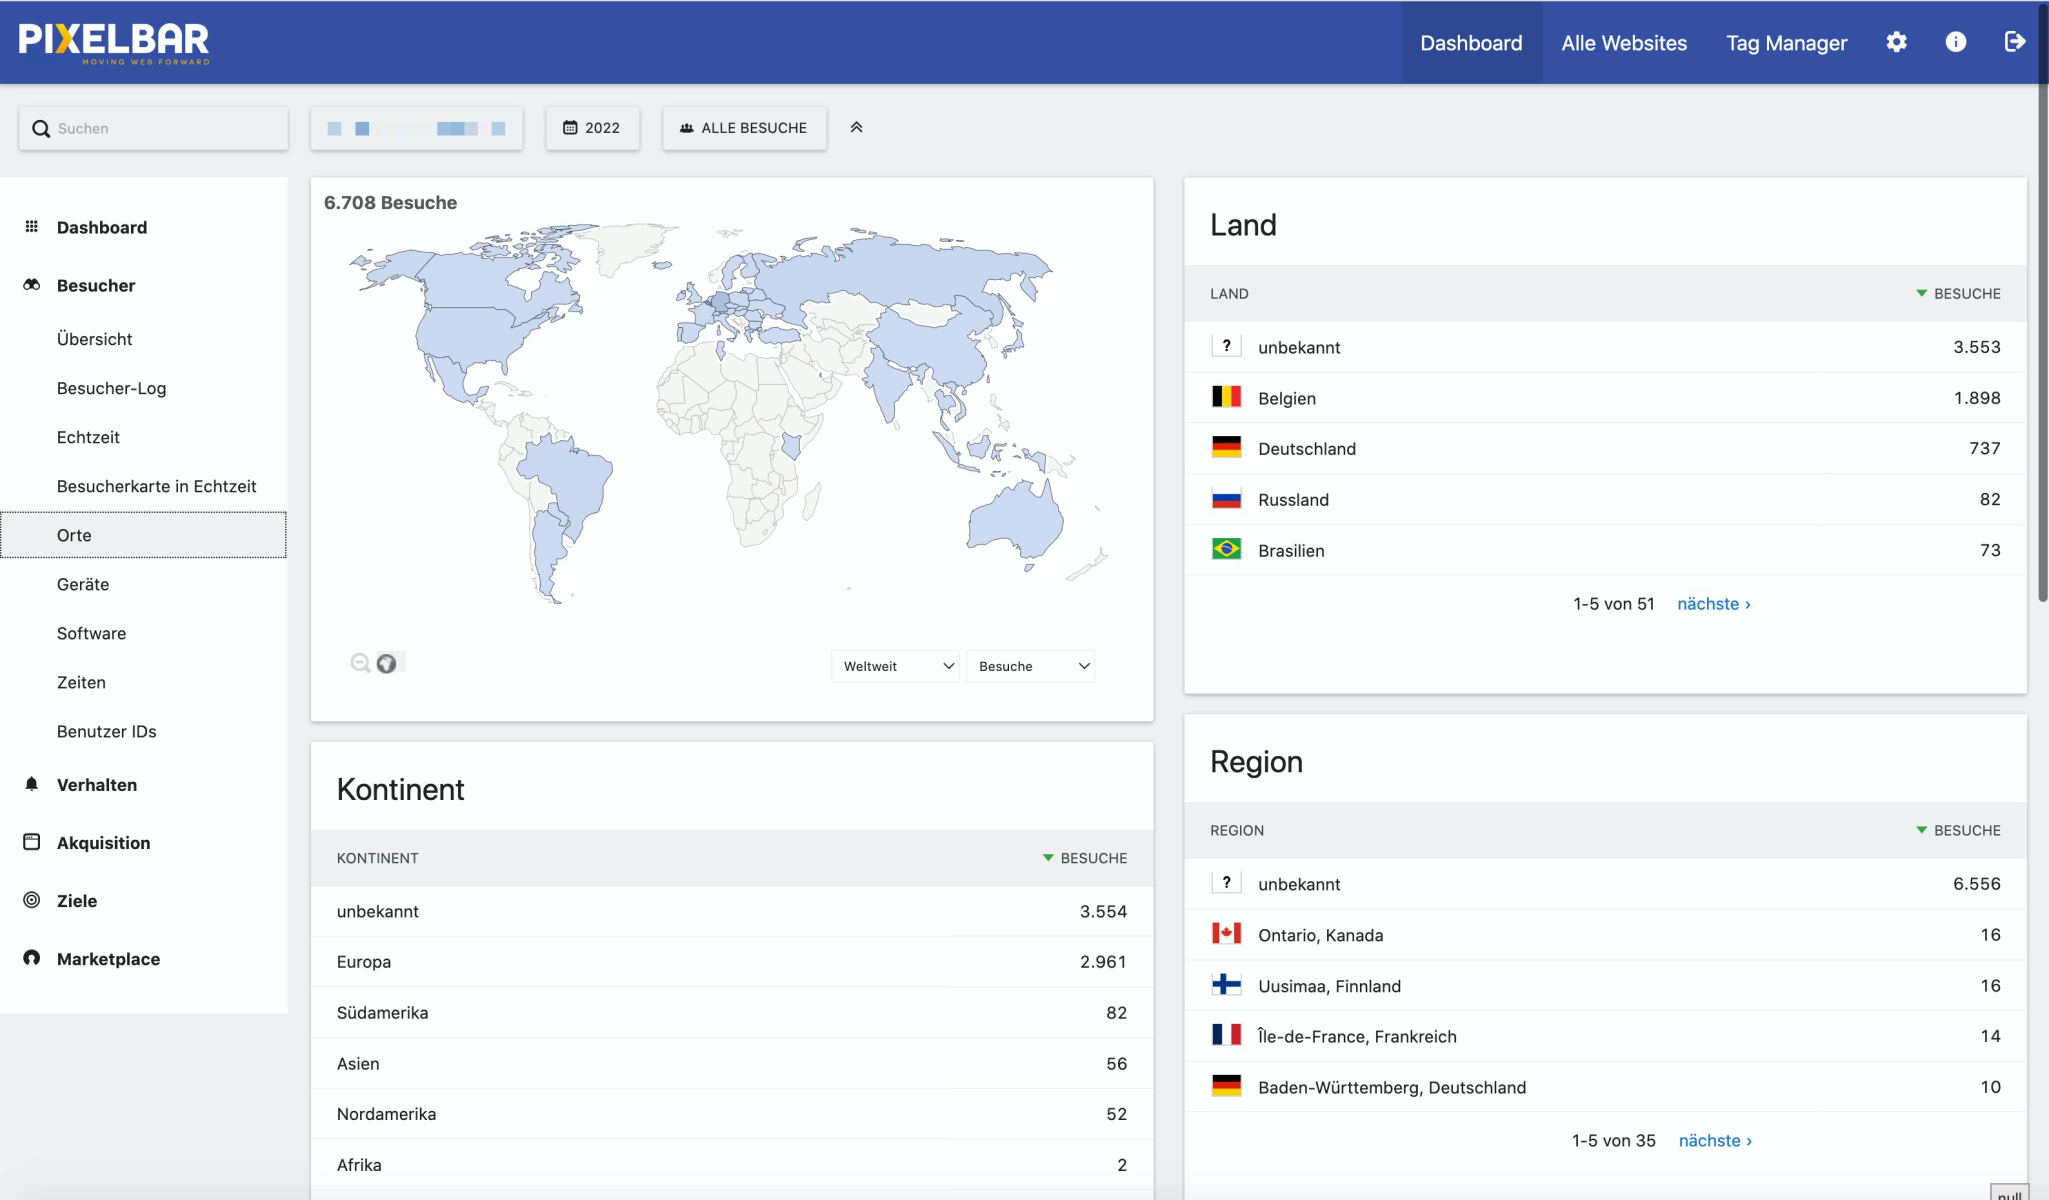Open the Besuche metric dropdown
Screen dimensions: 2049x1200
tap(1031, 666)
